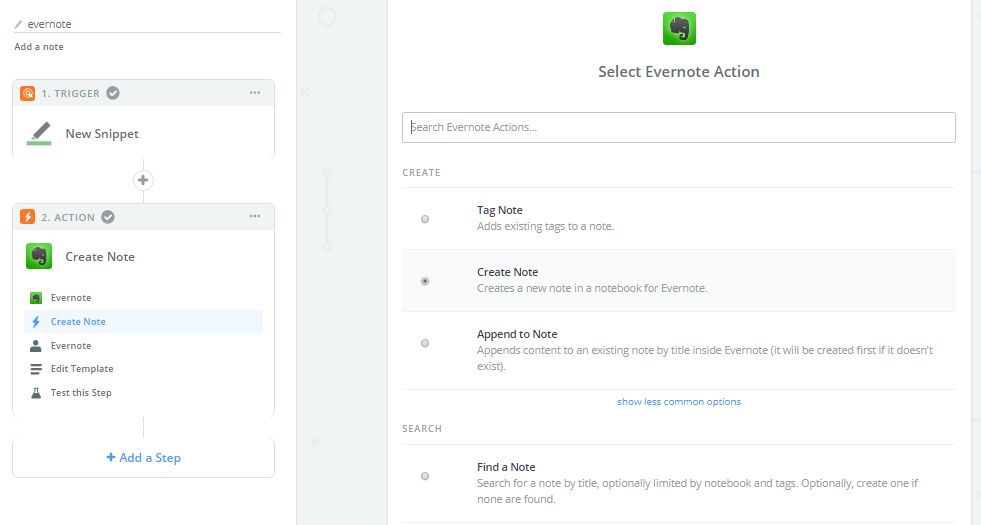
Task: Click 'Adds existing tags to a note.' description
Action: tap(546, 227)
